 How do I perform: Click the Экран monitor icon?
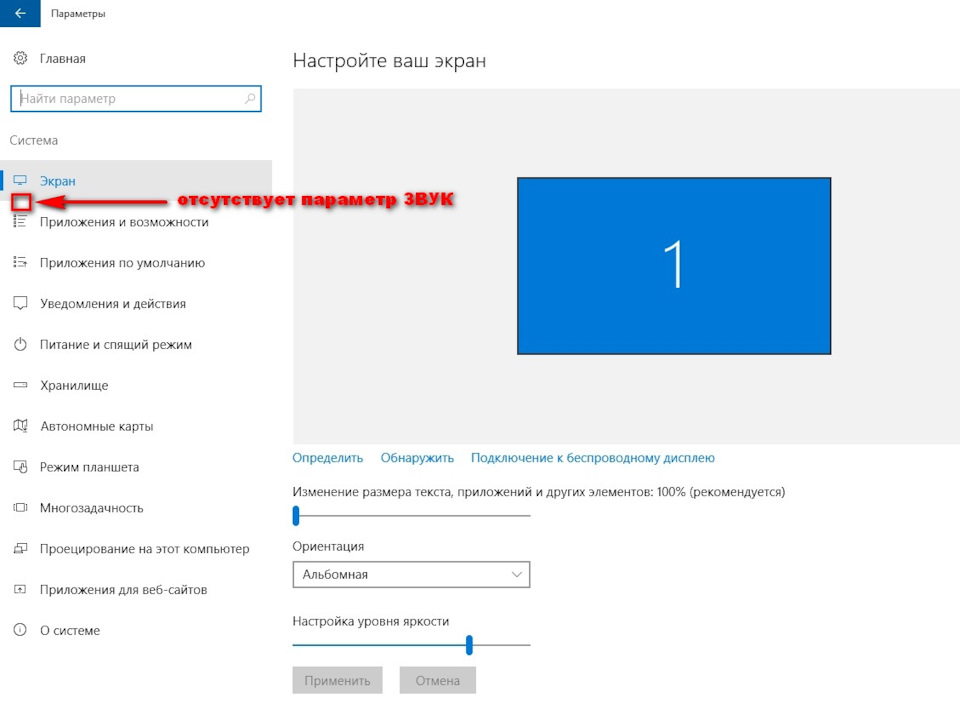(20, 181)
